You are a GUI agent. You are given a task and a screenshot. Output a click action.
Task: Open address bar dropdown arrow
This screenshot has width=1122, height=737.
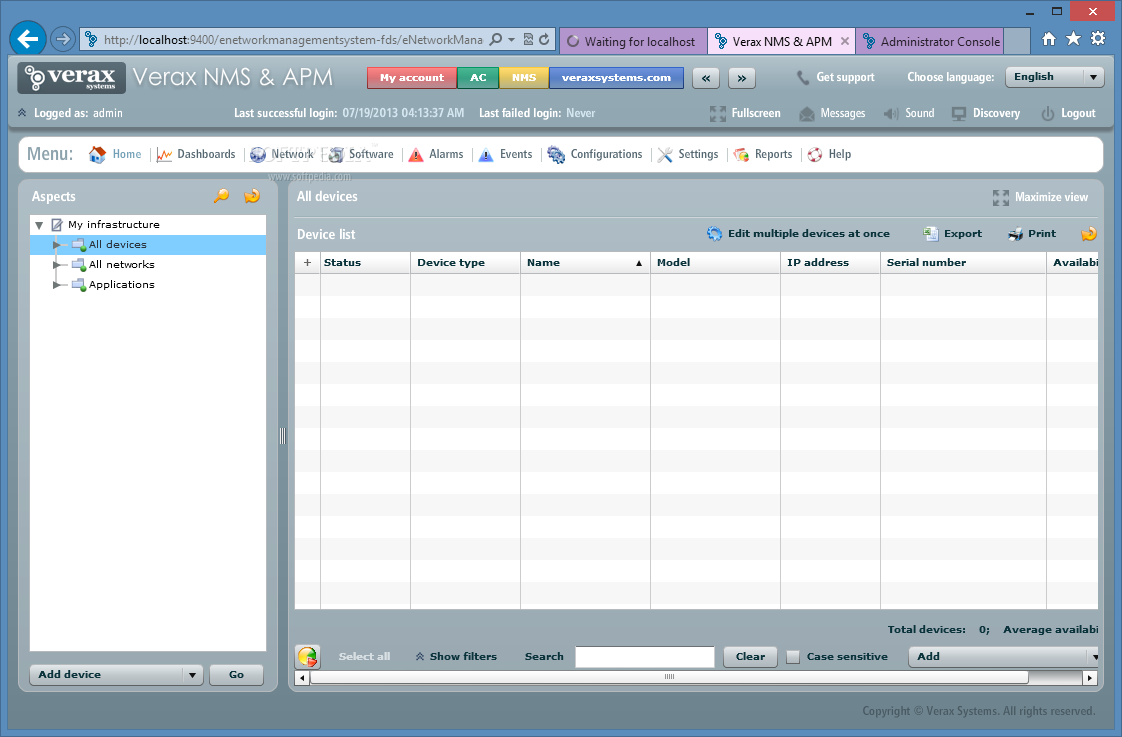pyautogui.click(x=512, y=39)
